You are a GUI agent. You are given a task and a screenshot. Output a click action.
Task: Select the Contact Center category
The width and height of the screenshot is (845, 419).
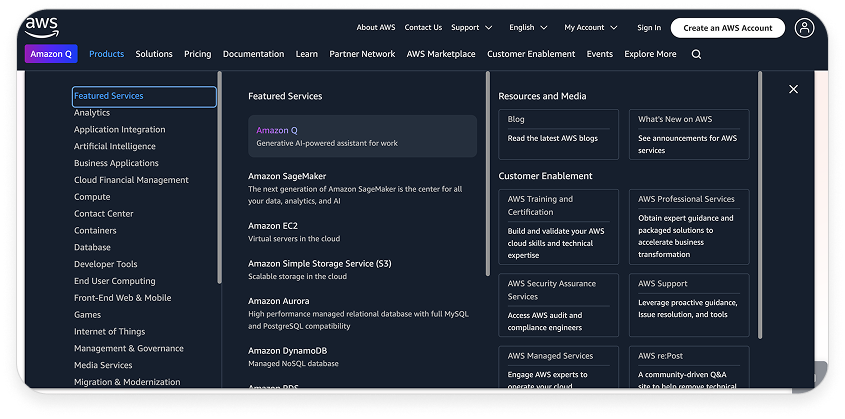pyautogui.click(x=103, y=213)
